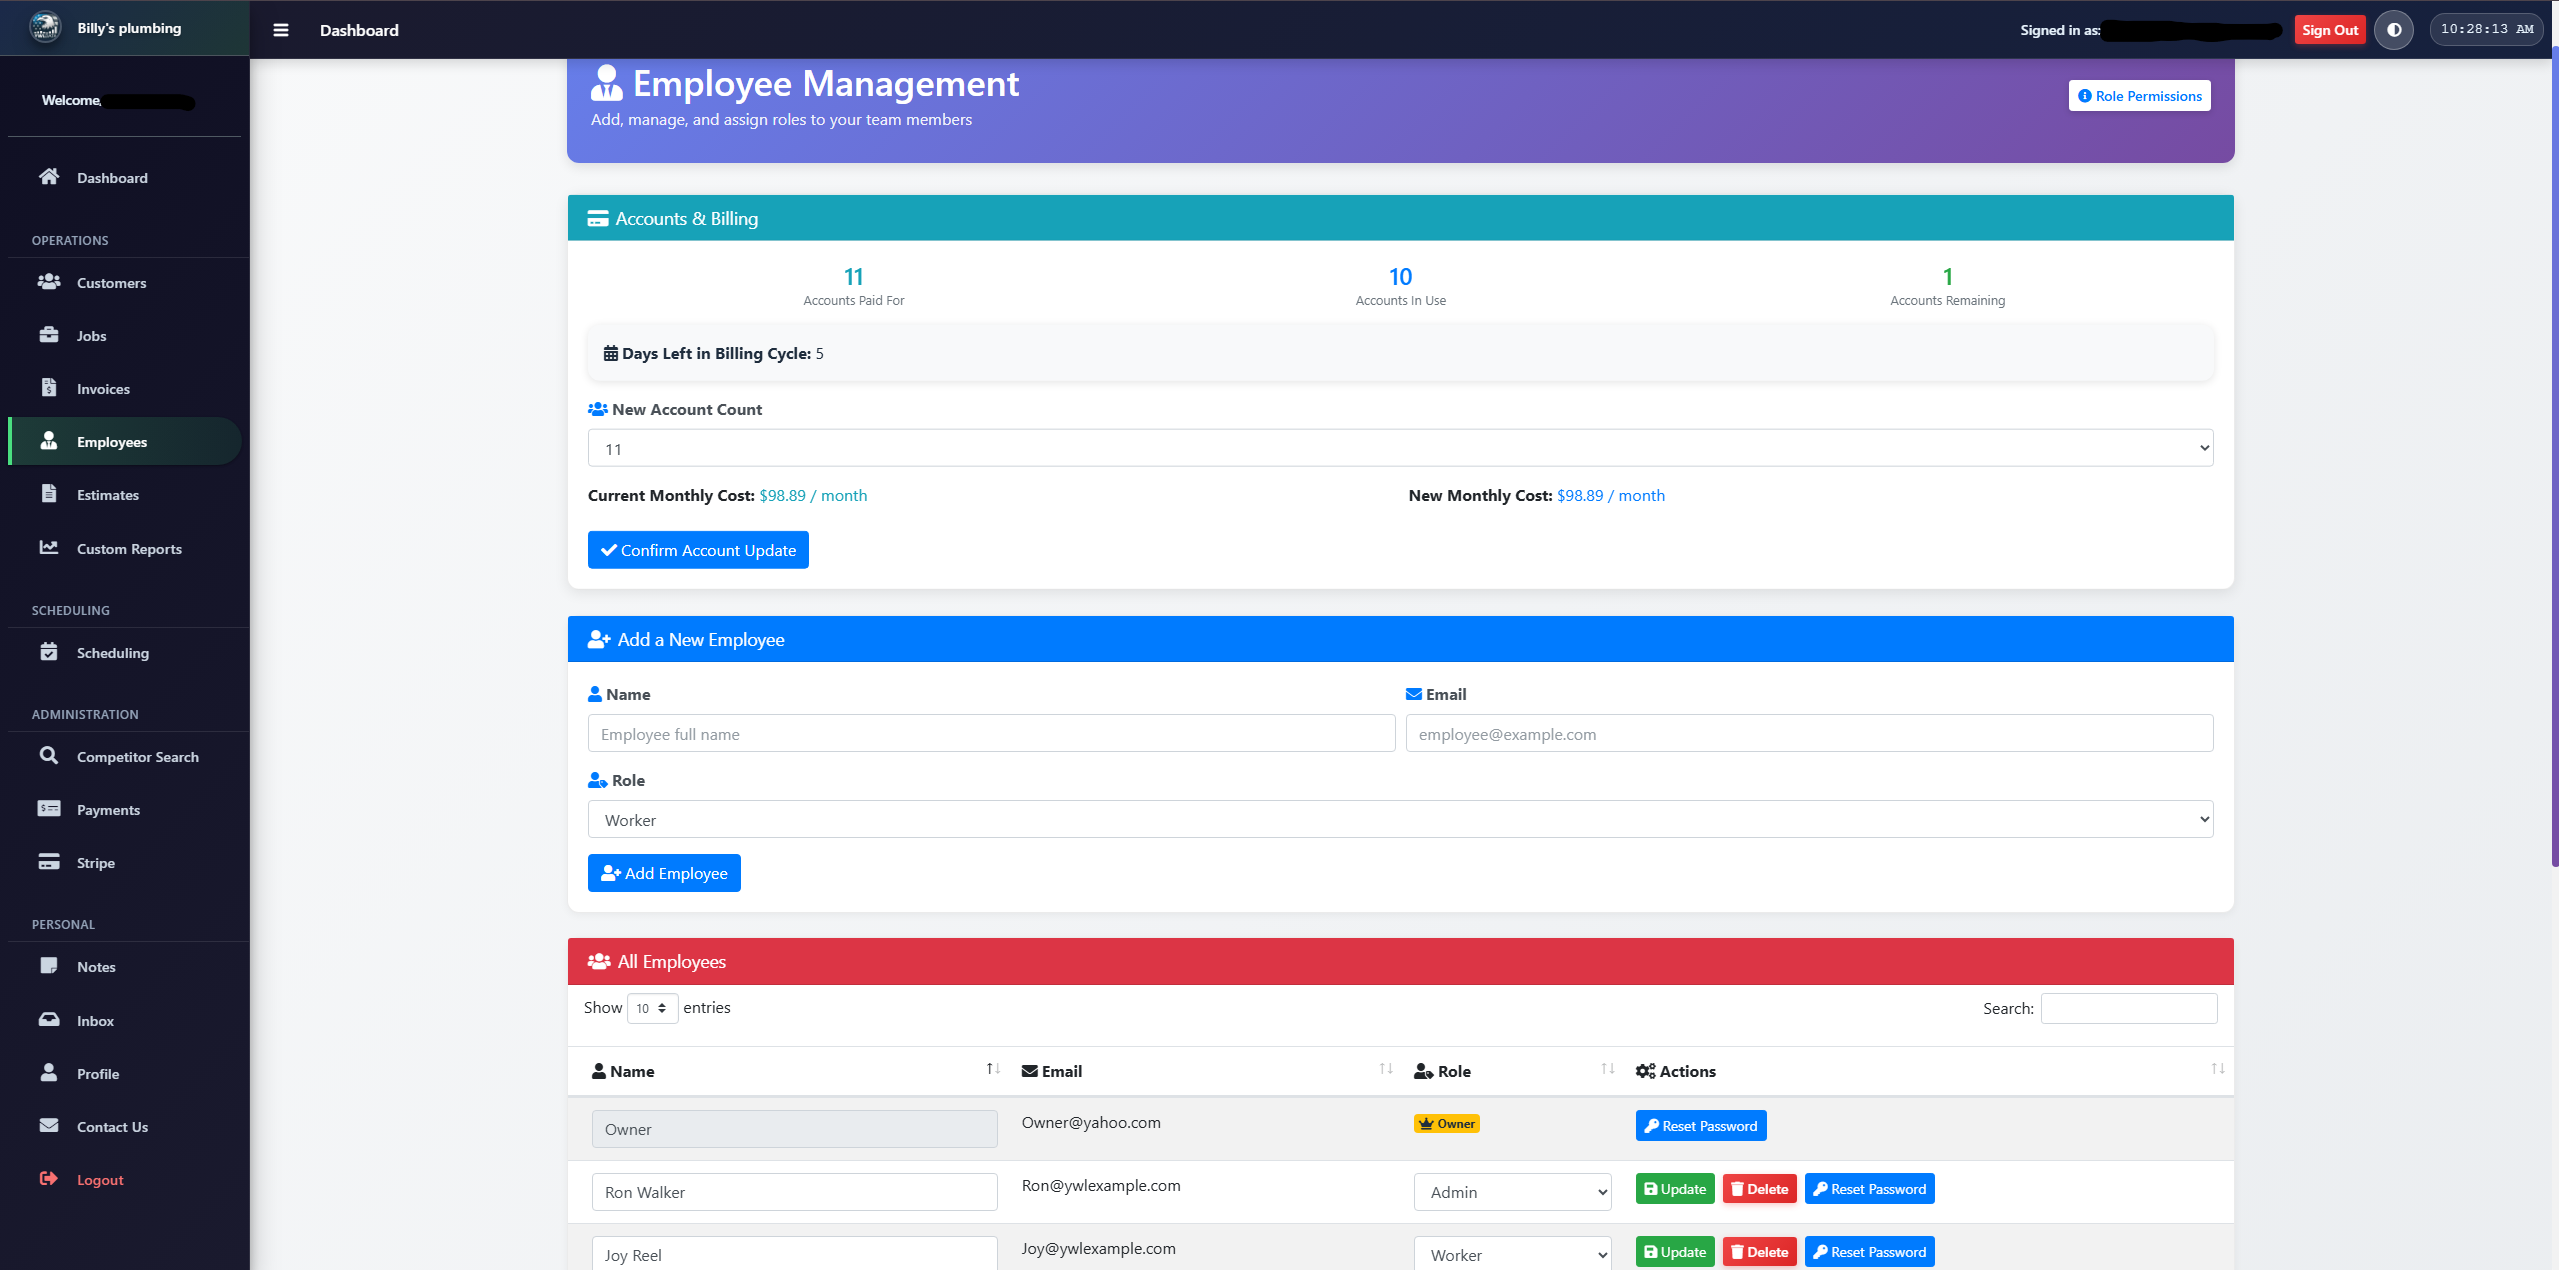Go to Invoices in sidebar
The image size is (2559, 1270).
[124, 389]
